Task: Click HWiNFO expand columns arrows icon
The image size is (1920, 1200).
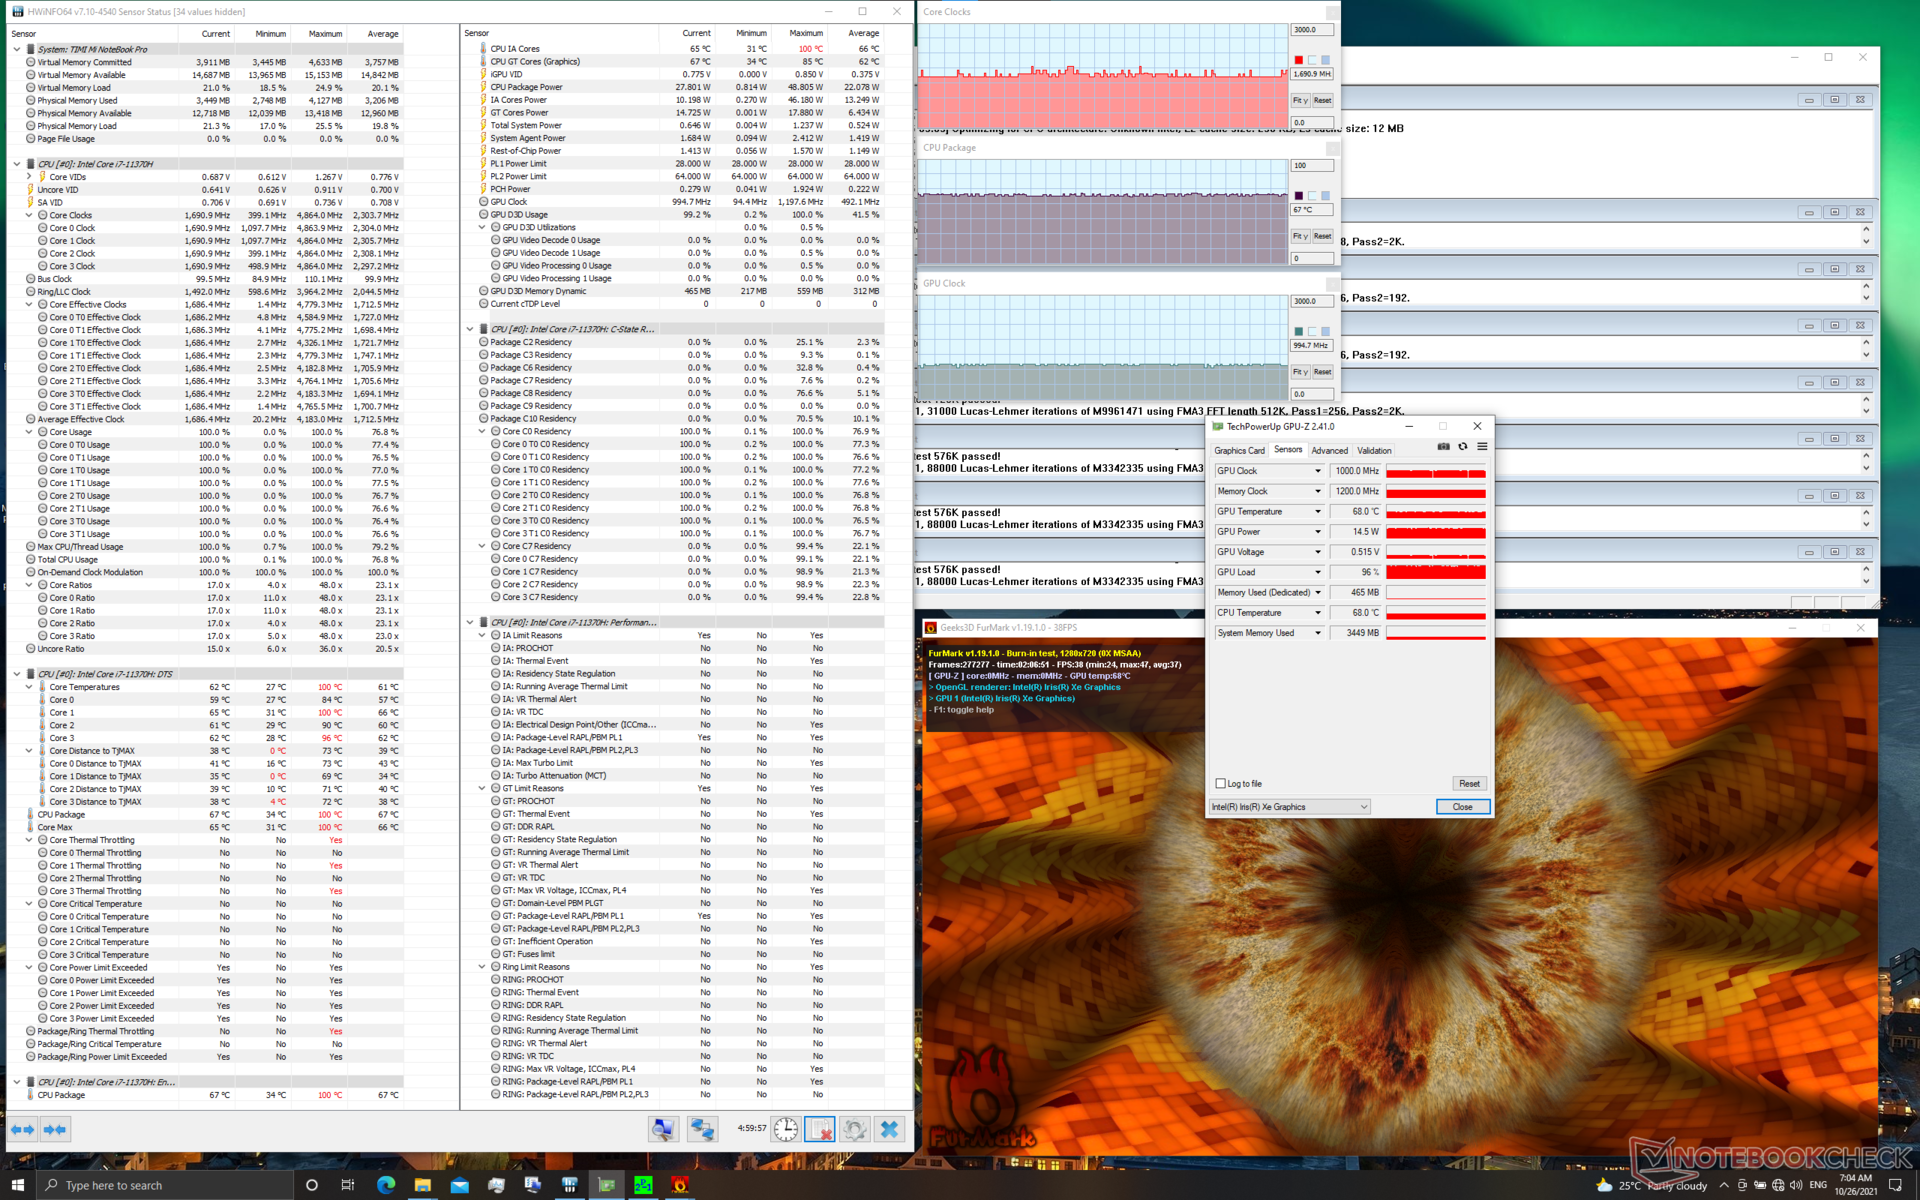Action: 22,1129
